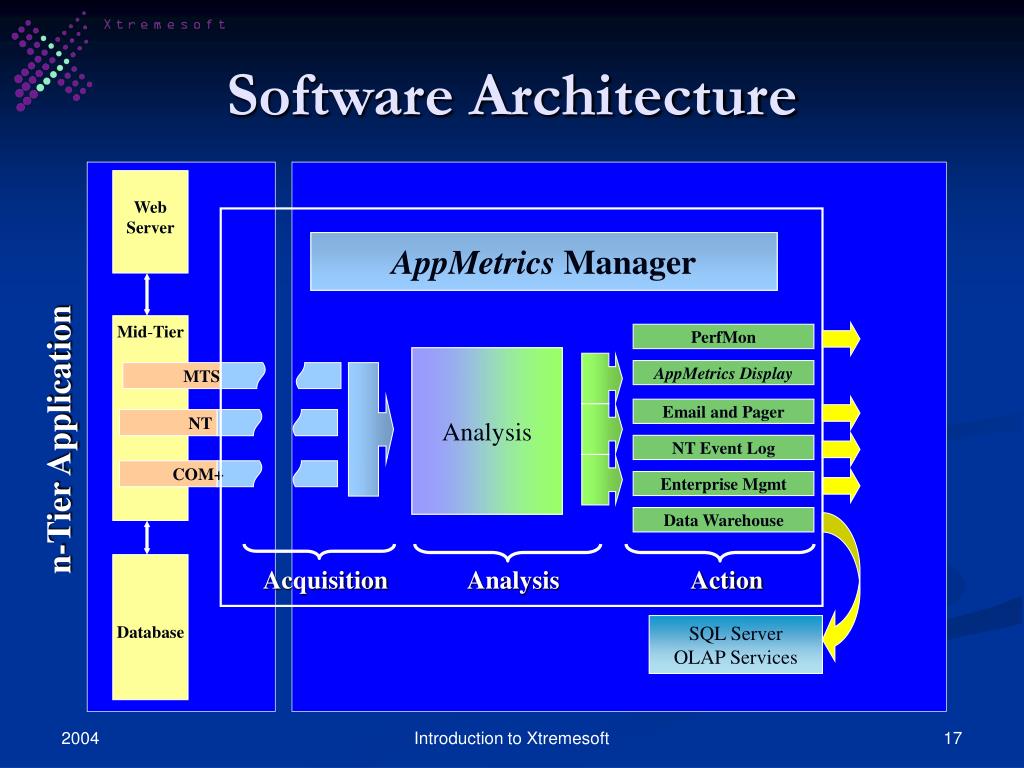The width and height of the screenshot is (1024, 768).
Task: Select the curly brace above the Analysis label
Action: click(x=507, y=552)
